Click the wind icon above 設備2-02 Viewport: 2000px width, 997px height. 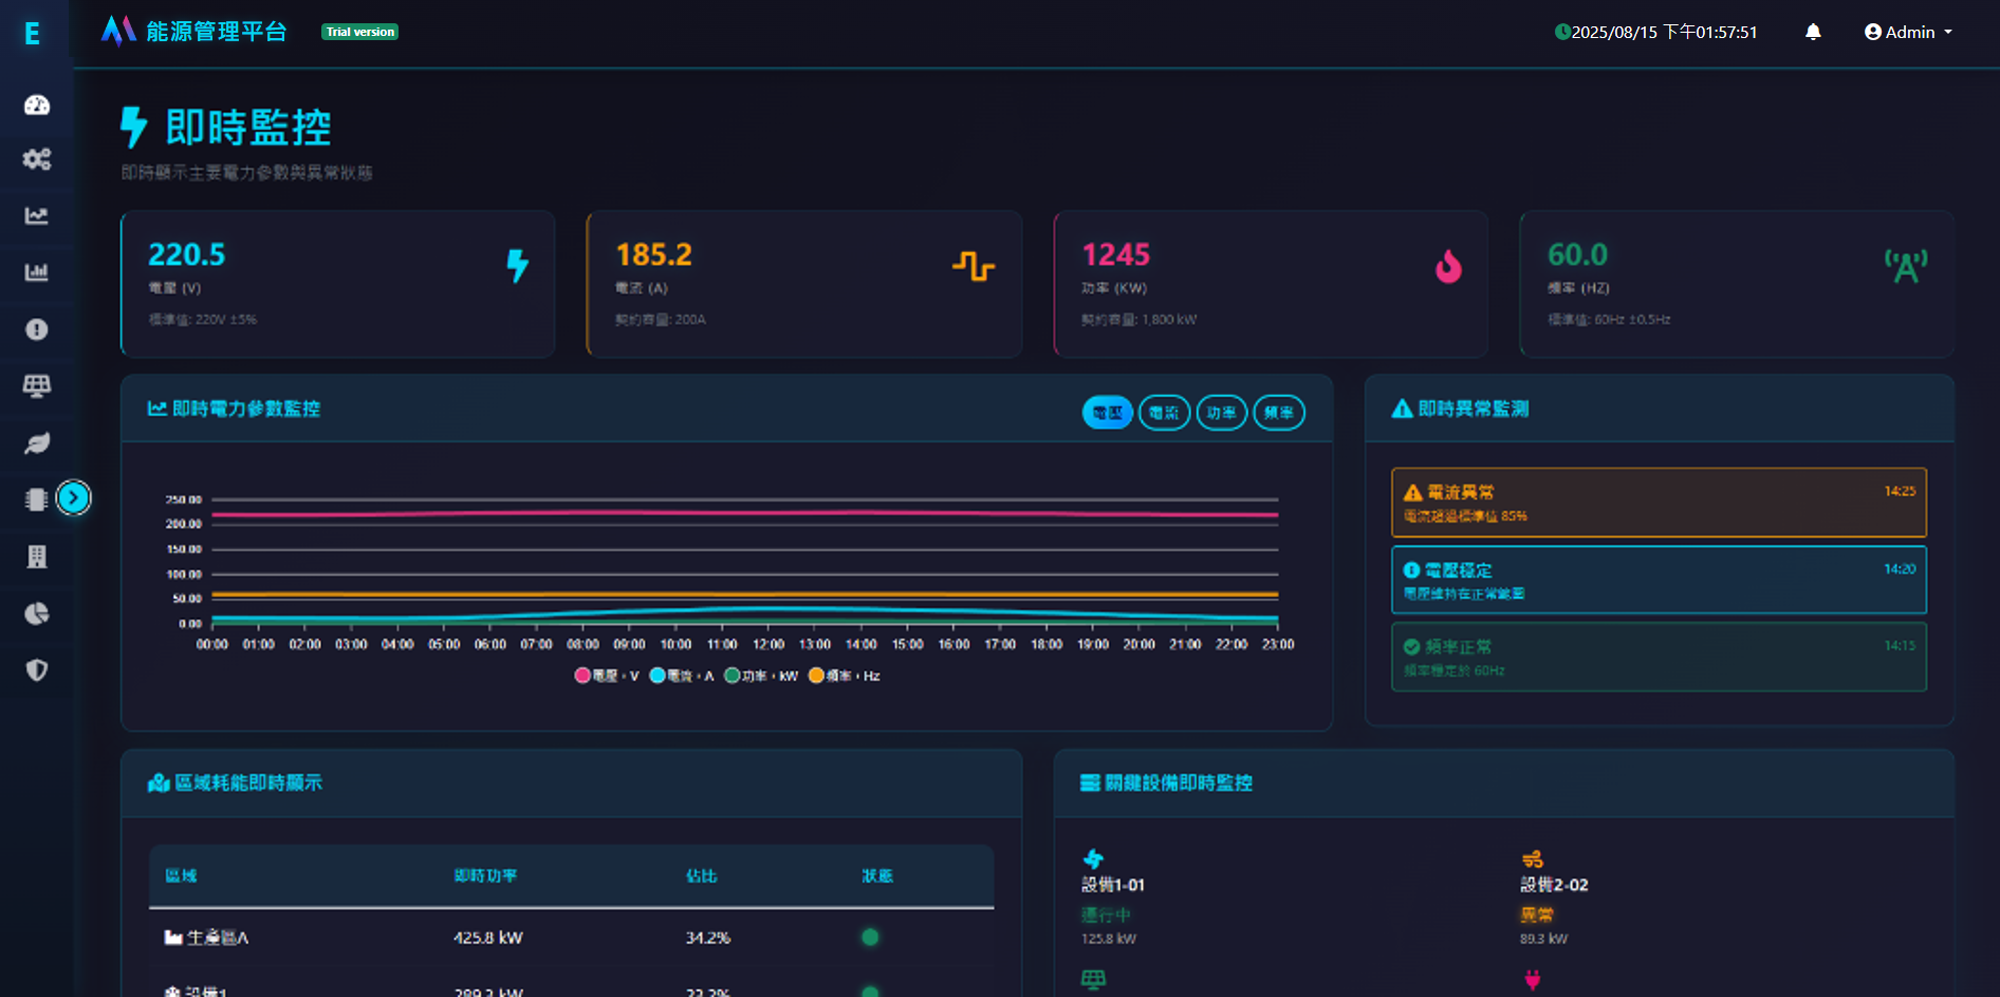(1532, 859)
